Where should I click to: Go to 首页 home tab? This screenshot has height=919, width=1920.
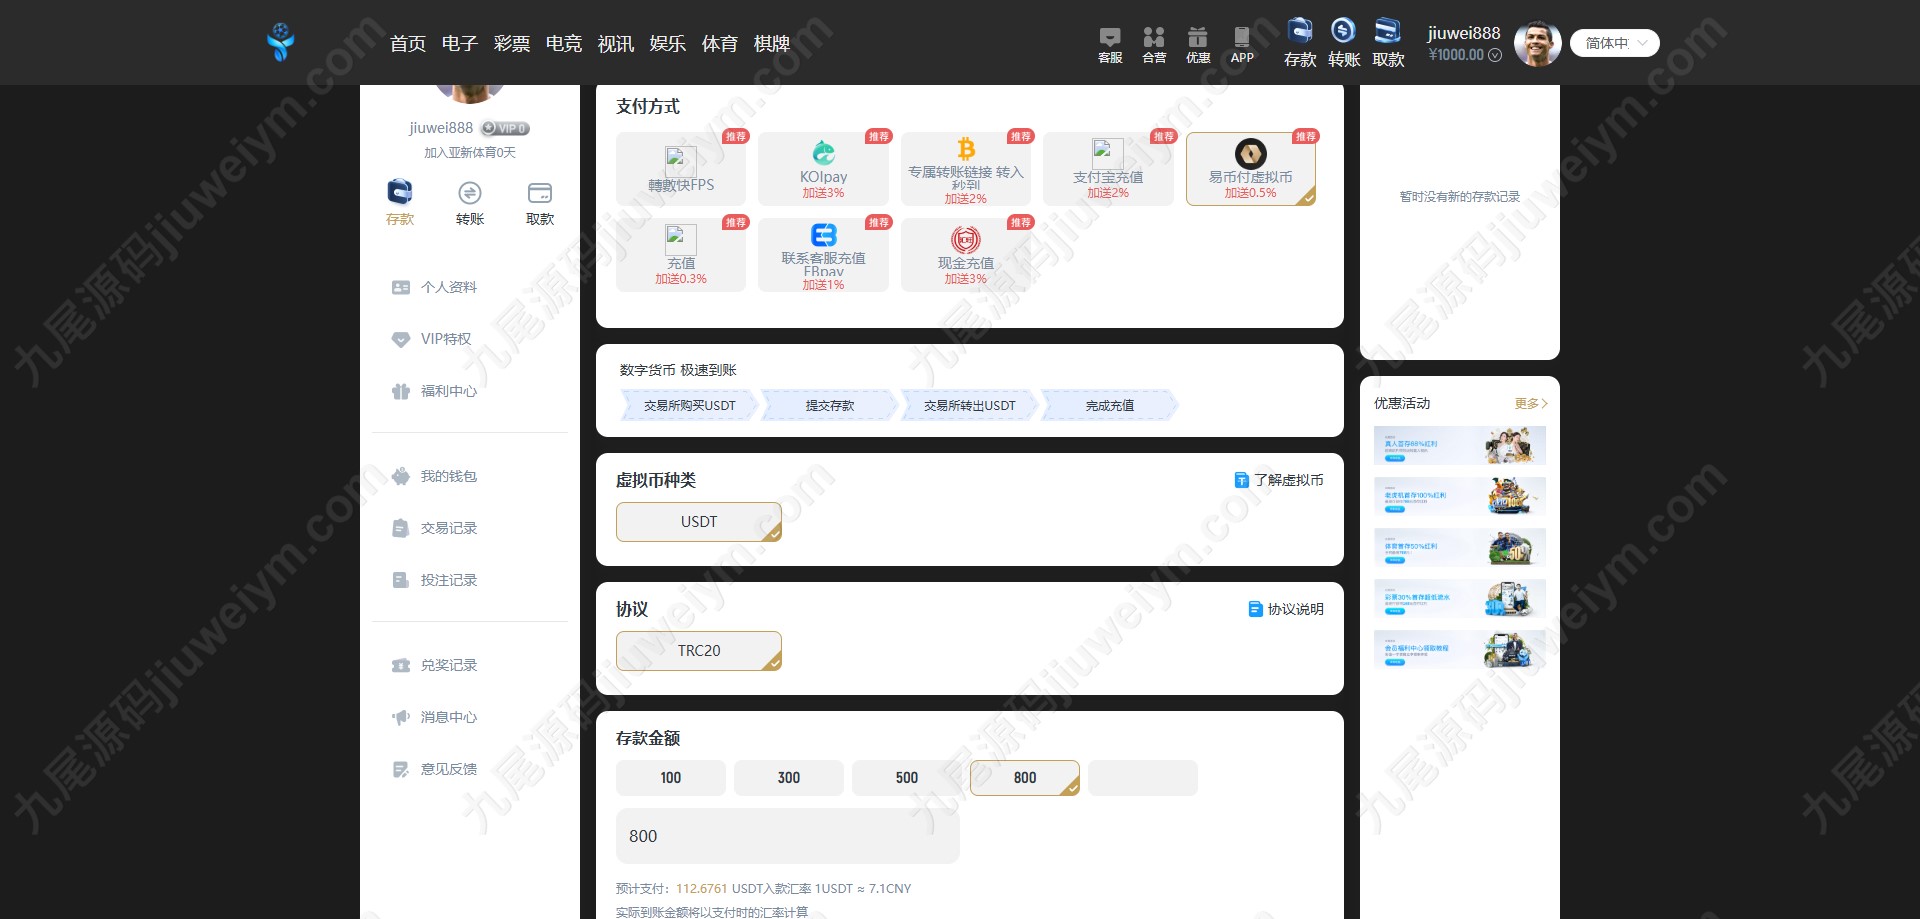point(408,43)
